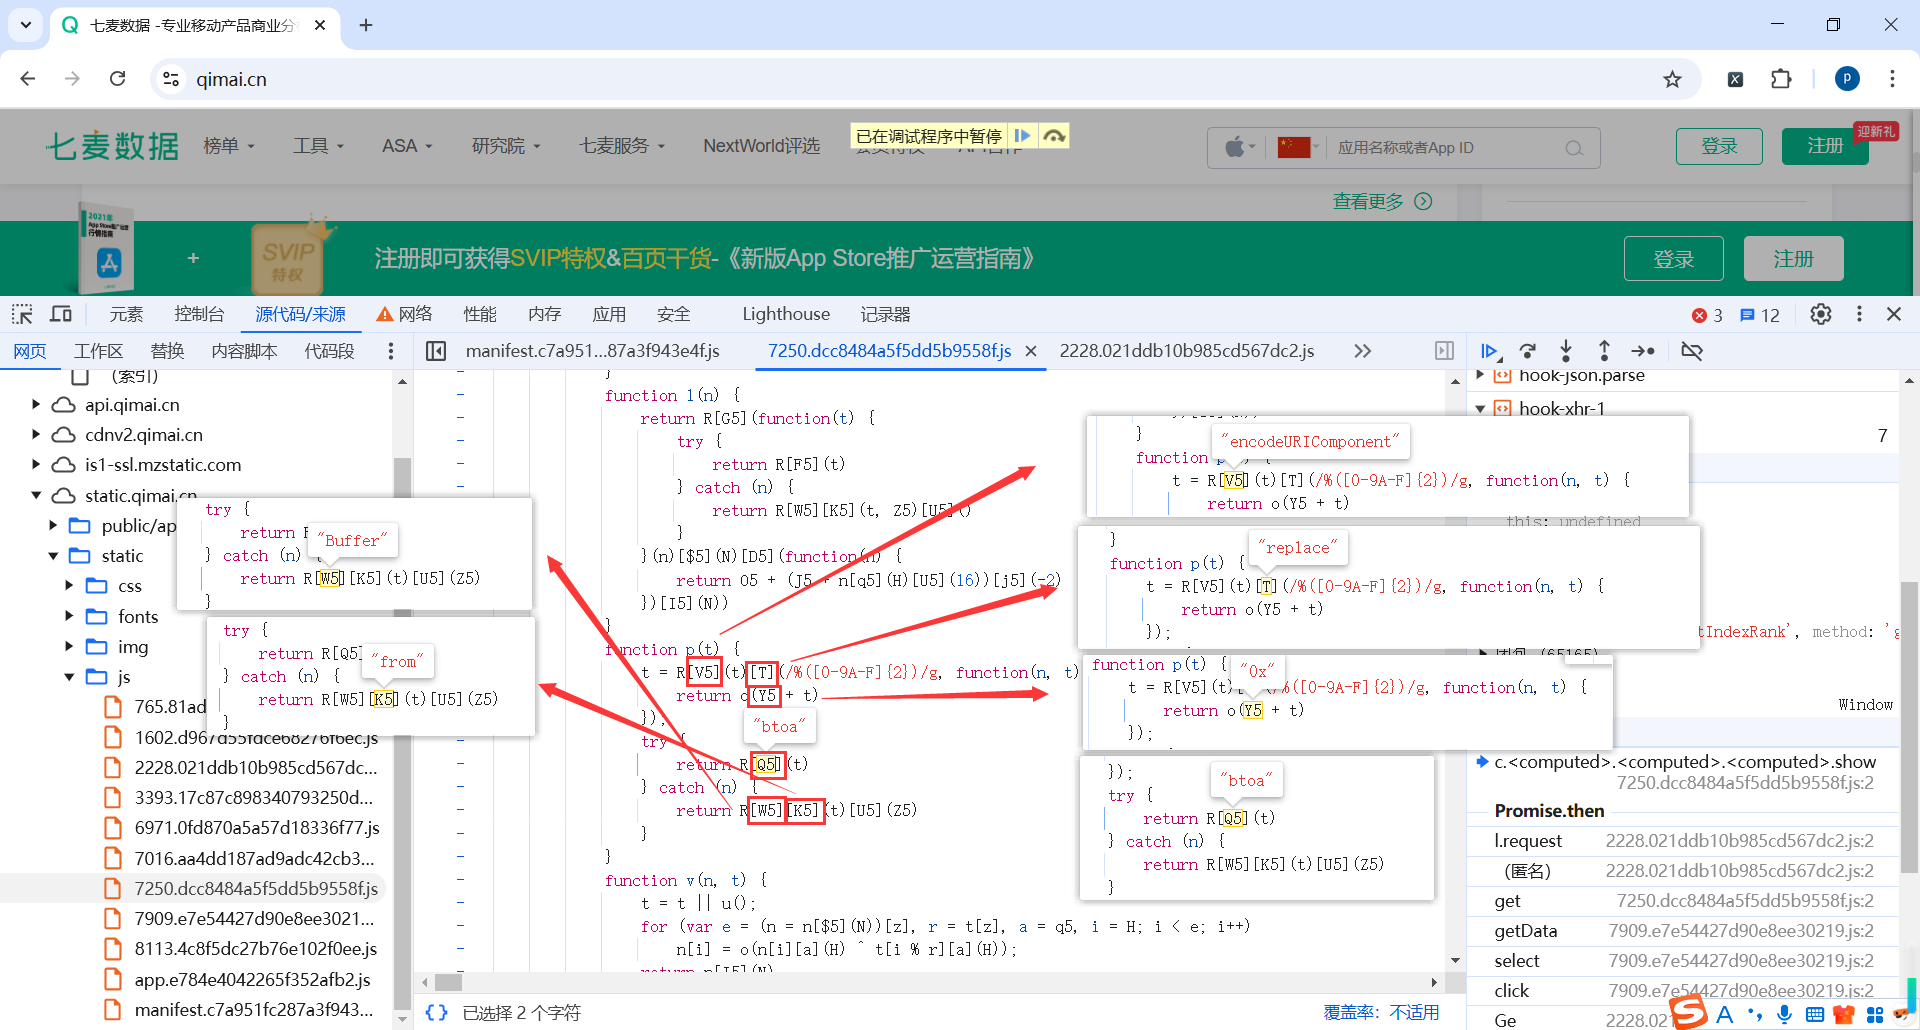Viewport: 1920px width, 1030px height.
Task: Expand the css folder
Action: (x=69, y=586)
